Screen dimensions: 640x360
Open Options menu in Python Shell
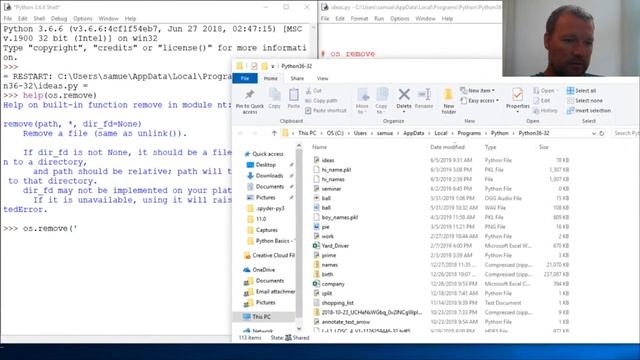pos(83,19)
